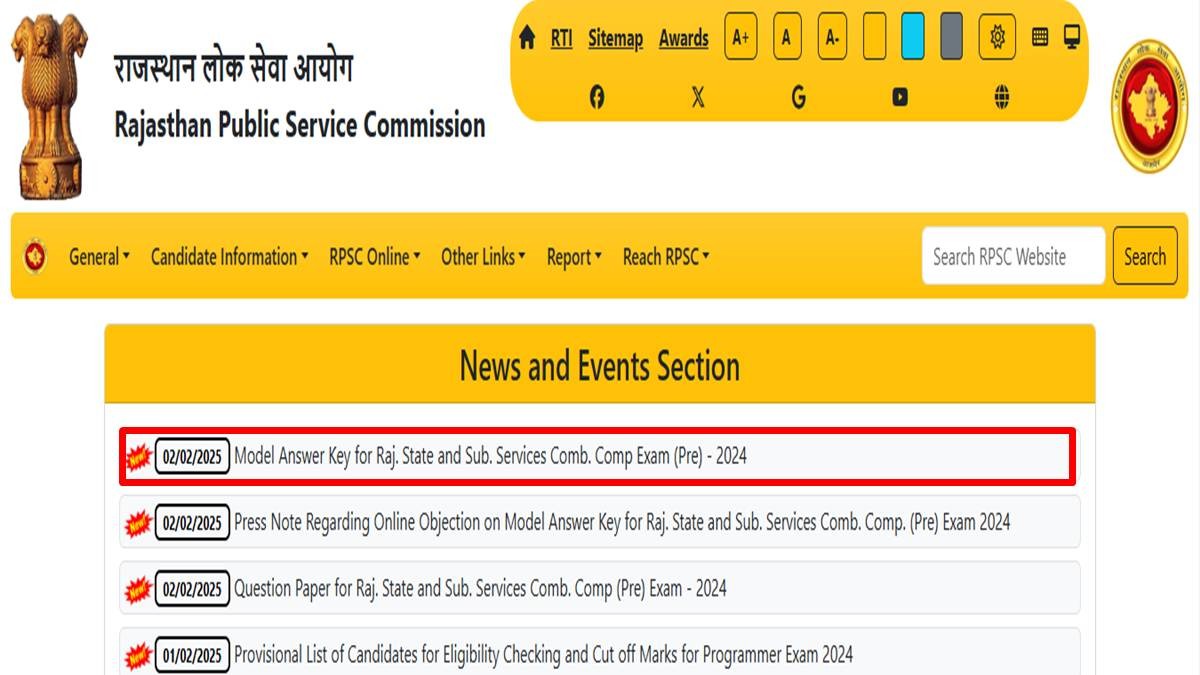Open the YouTube channel icon

point(900,97)
